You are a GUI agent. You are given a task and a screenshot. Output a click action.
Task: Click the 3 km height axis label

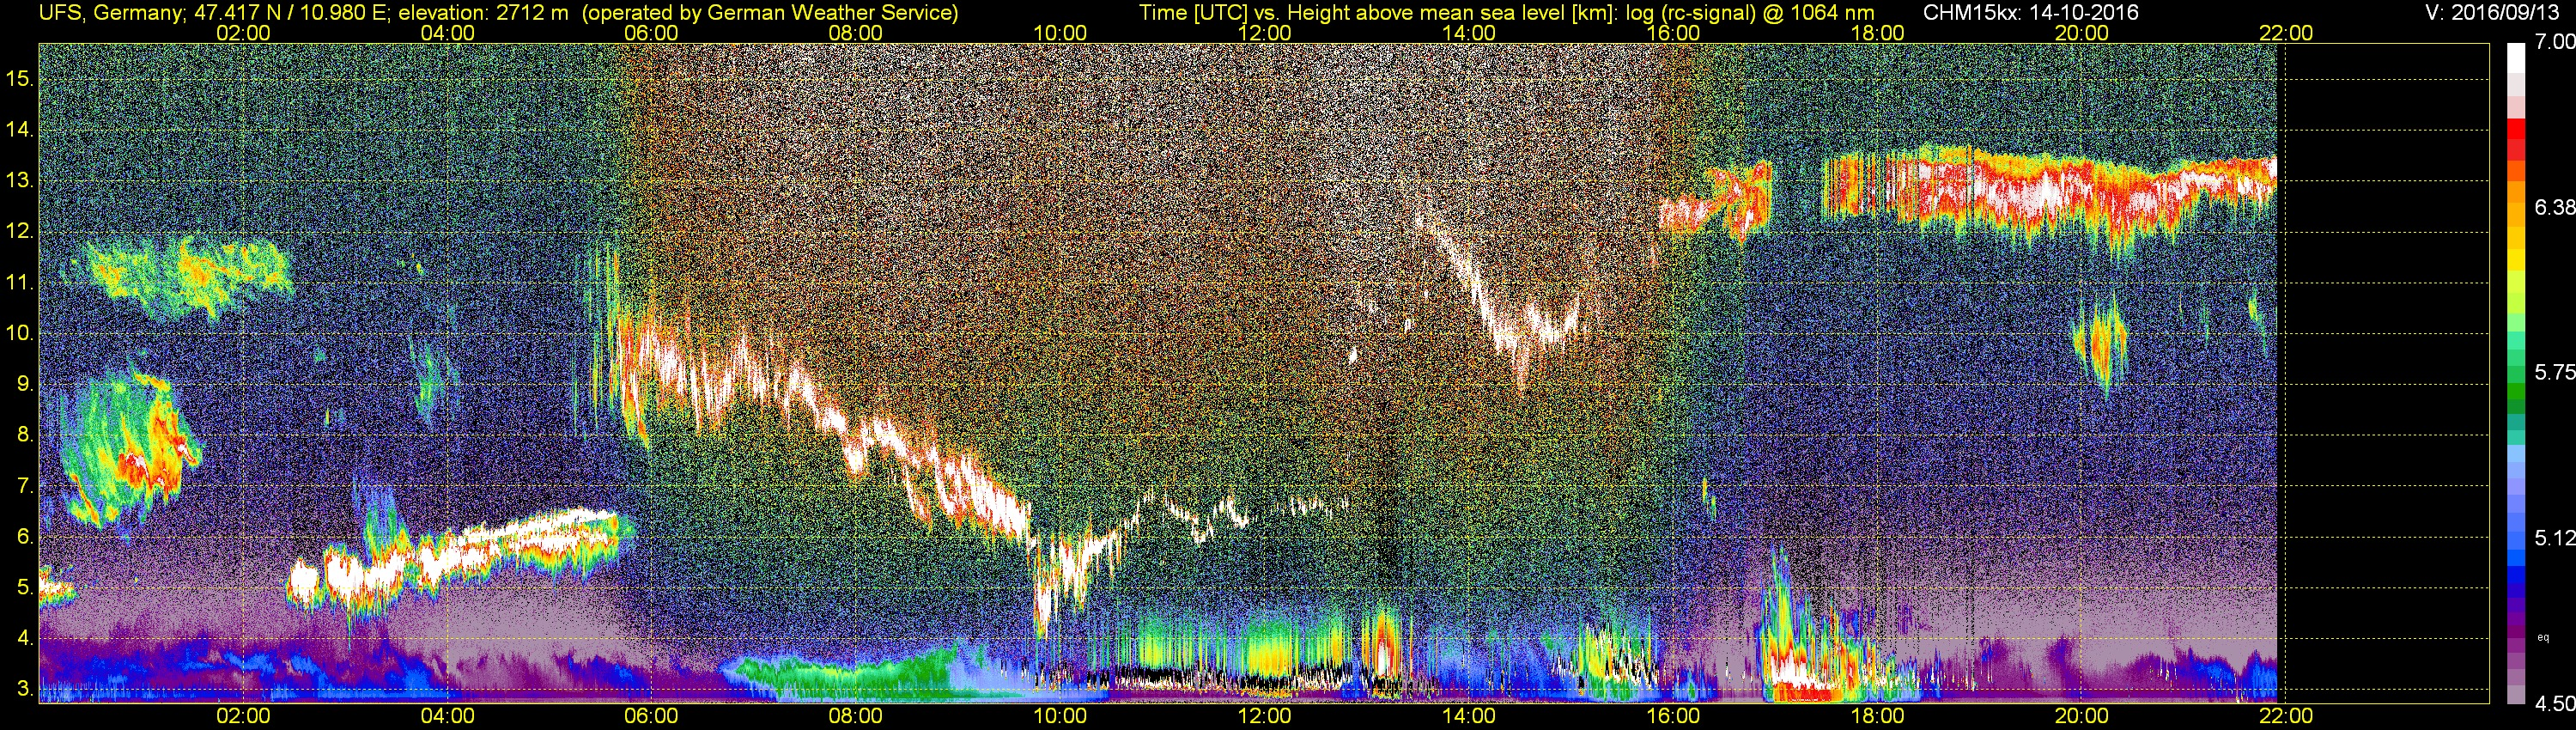point(24,689)
